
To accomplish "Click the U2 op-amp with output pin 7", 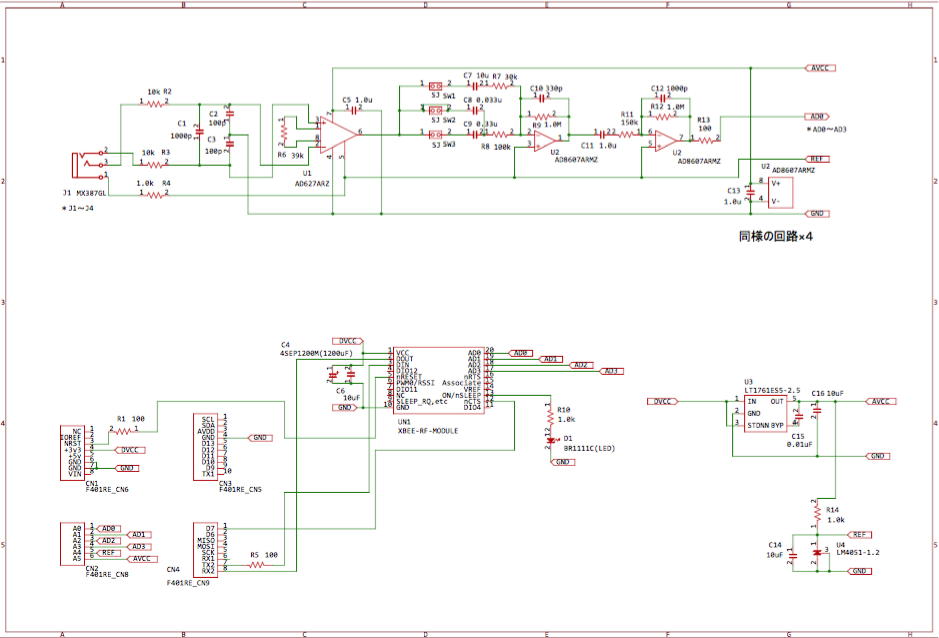I will click(665, 141).
